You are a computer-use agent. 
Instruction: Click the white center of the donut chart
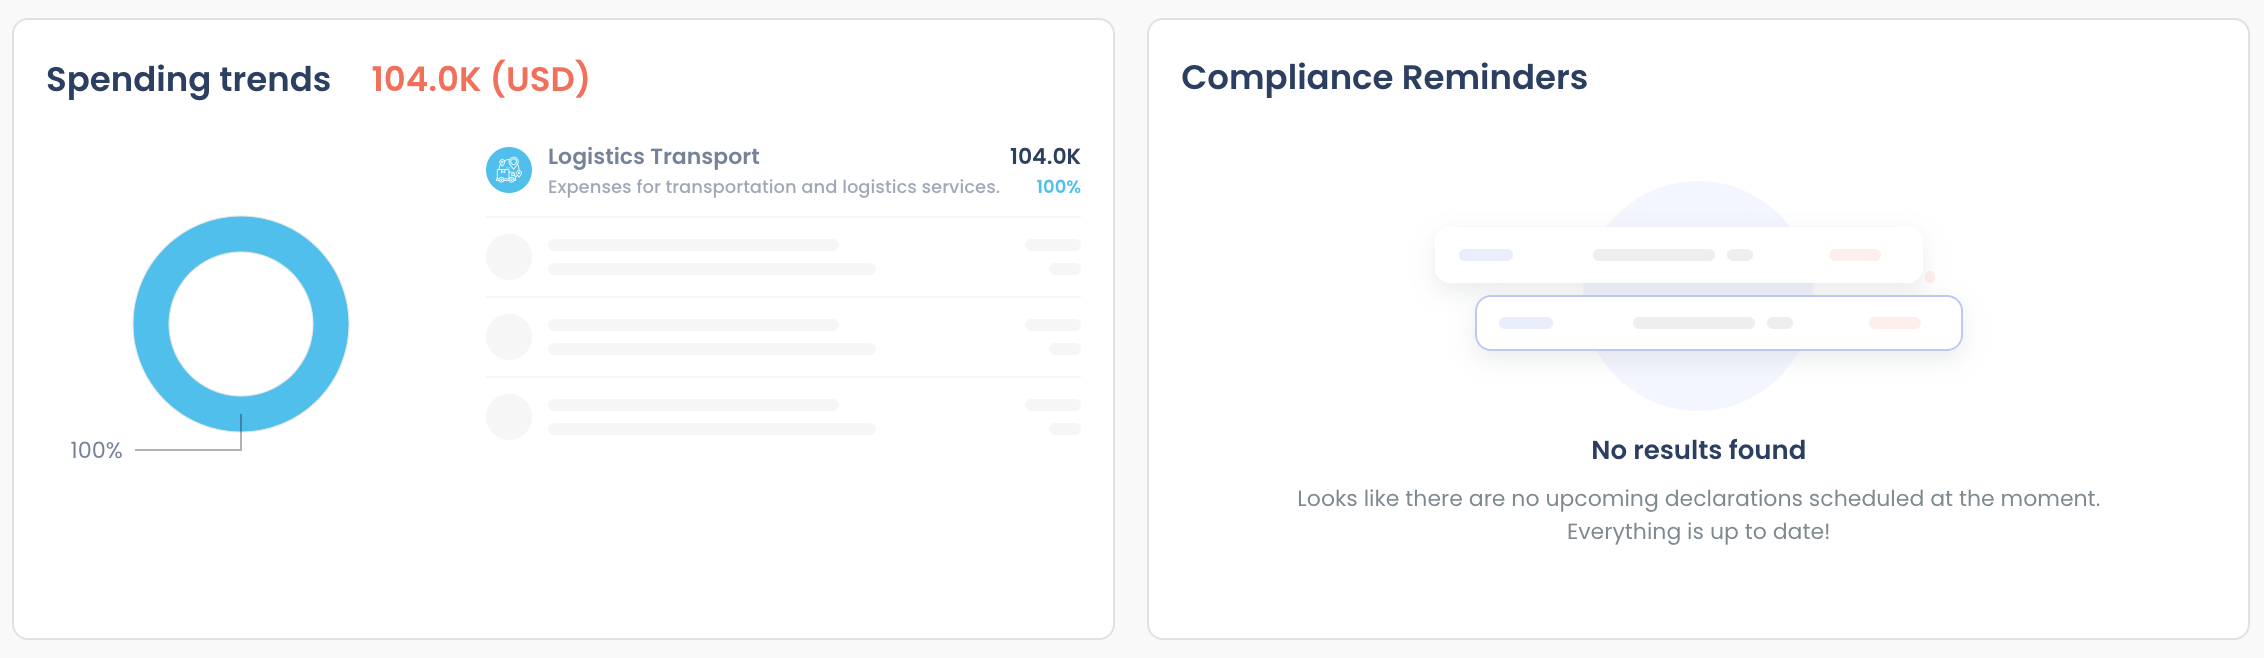click(x=241, y=324)
